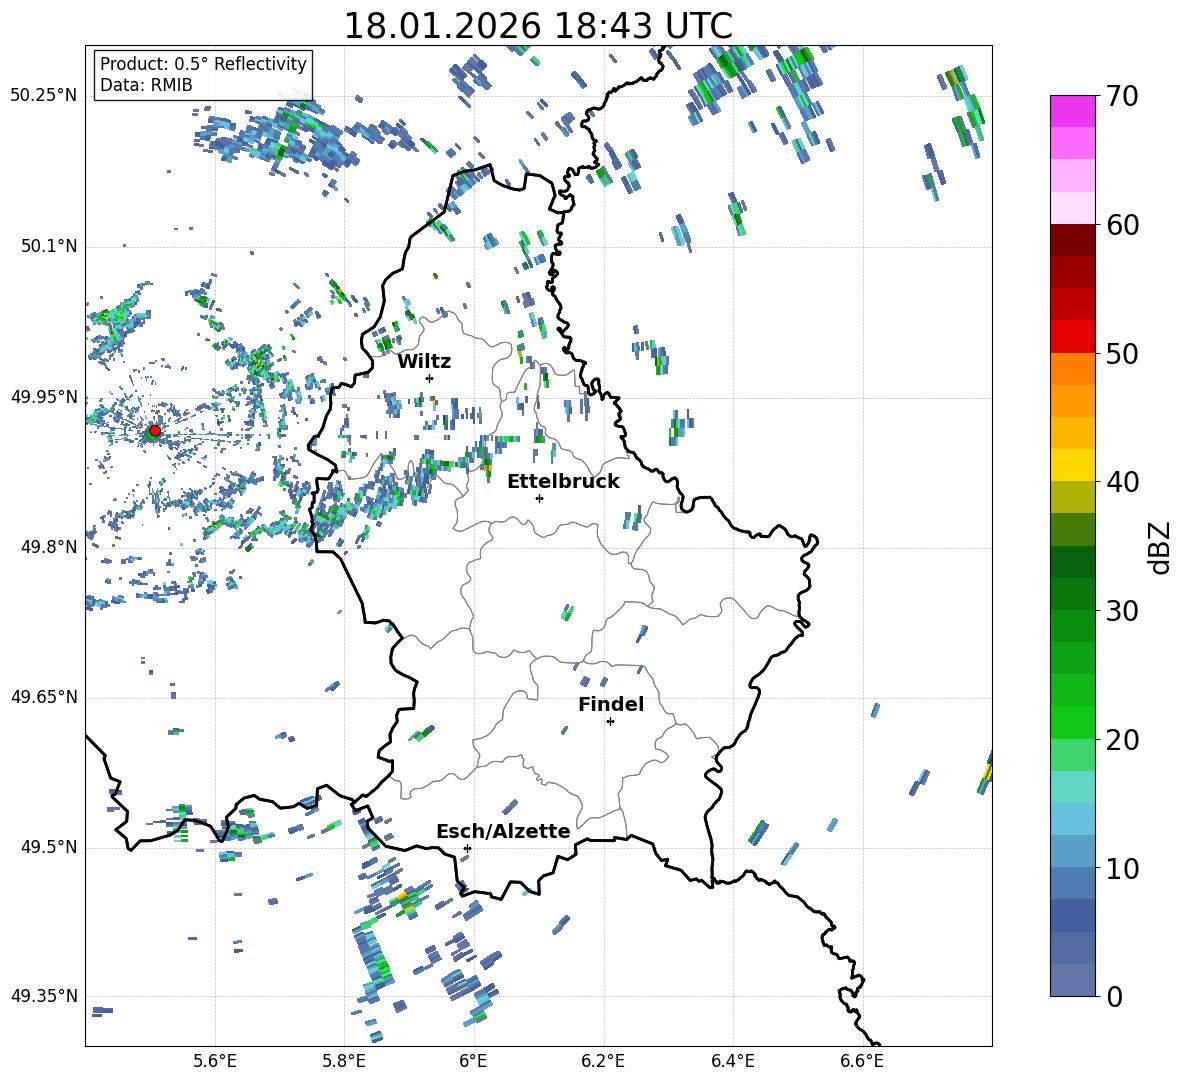Click the 49.8°N latitude tick label
The image size is (1184, 1081).
pos(44,547)
